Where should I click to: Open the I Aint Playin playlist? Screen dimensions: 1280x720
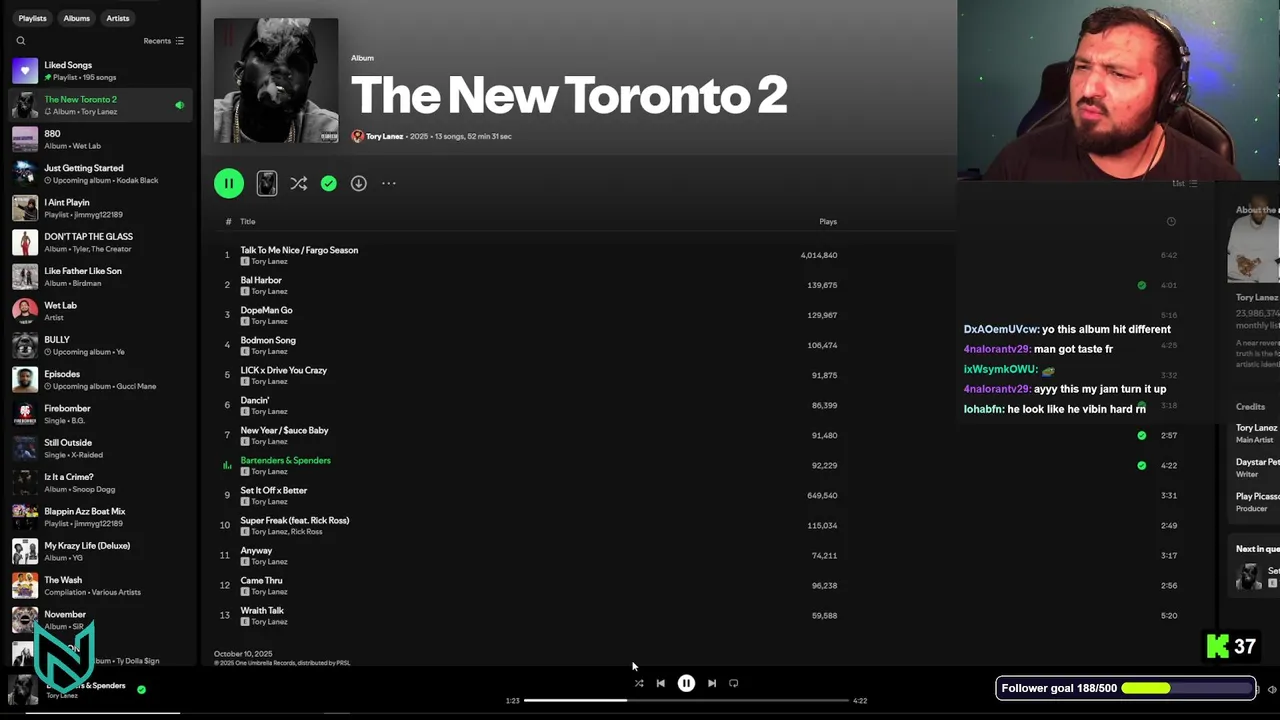tap(100, 208)
